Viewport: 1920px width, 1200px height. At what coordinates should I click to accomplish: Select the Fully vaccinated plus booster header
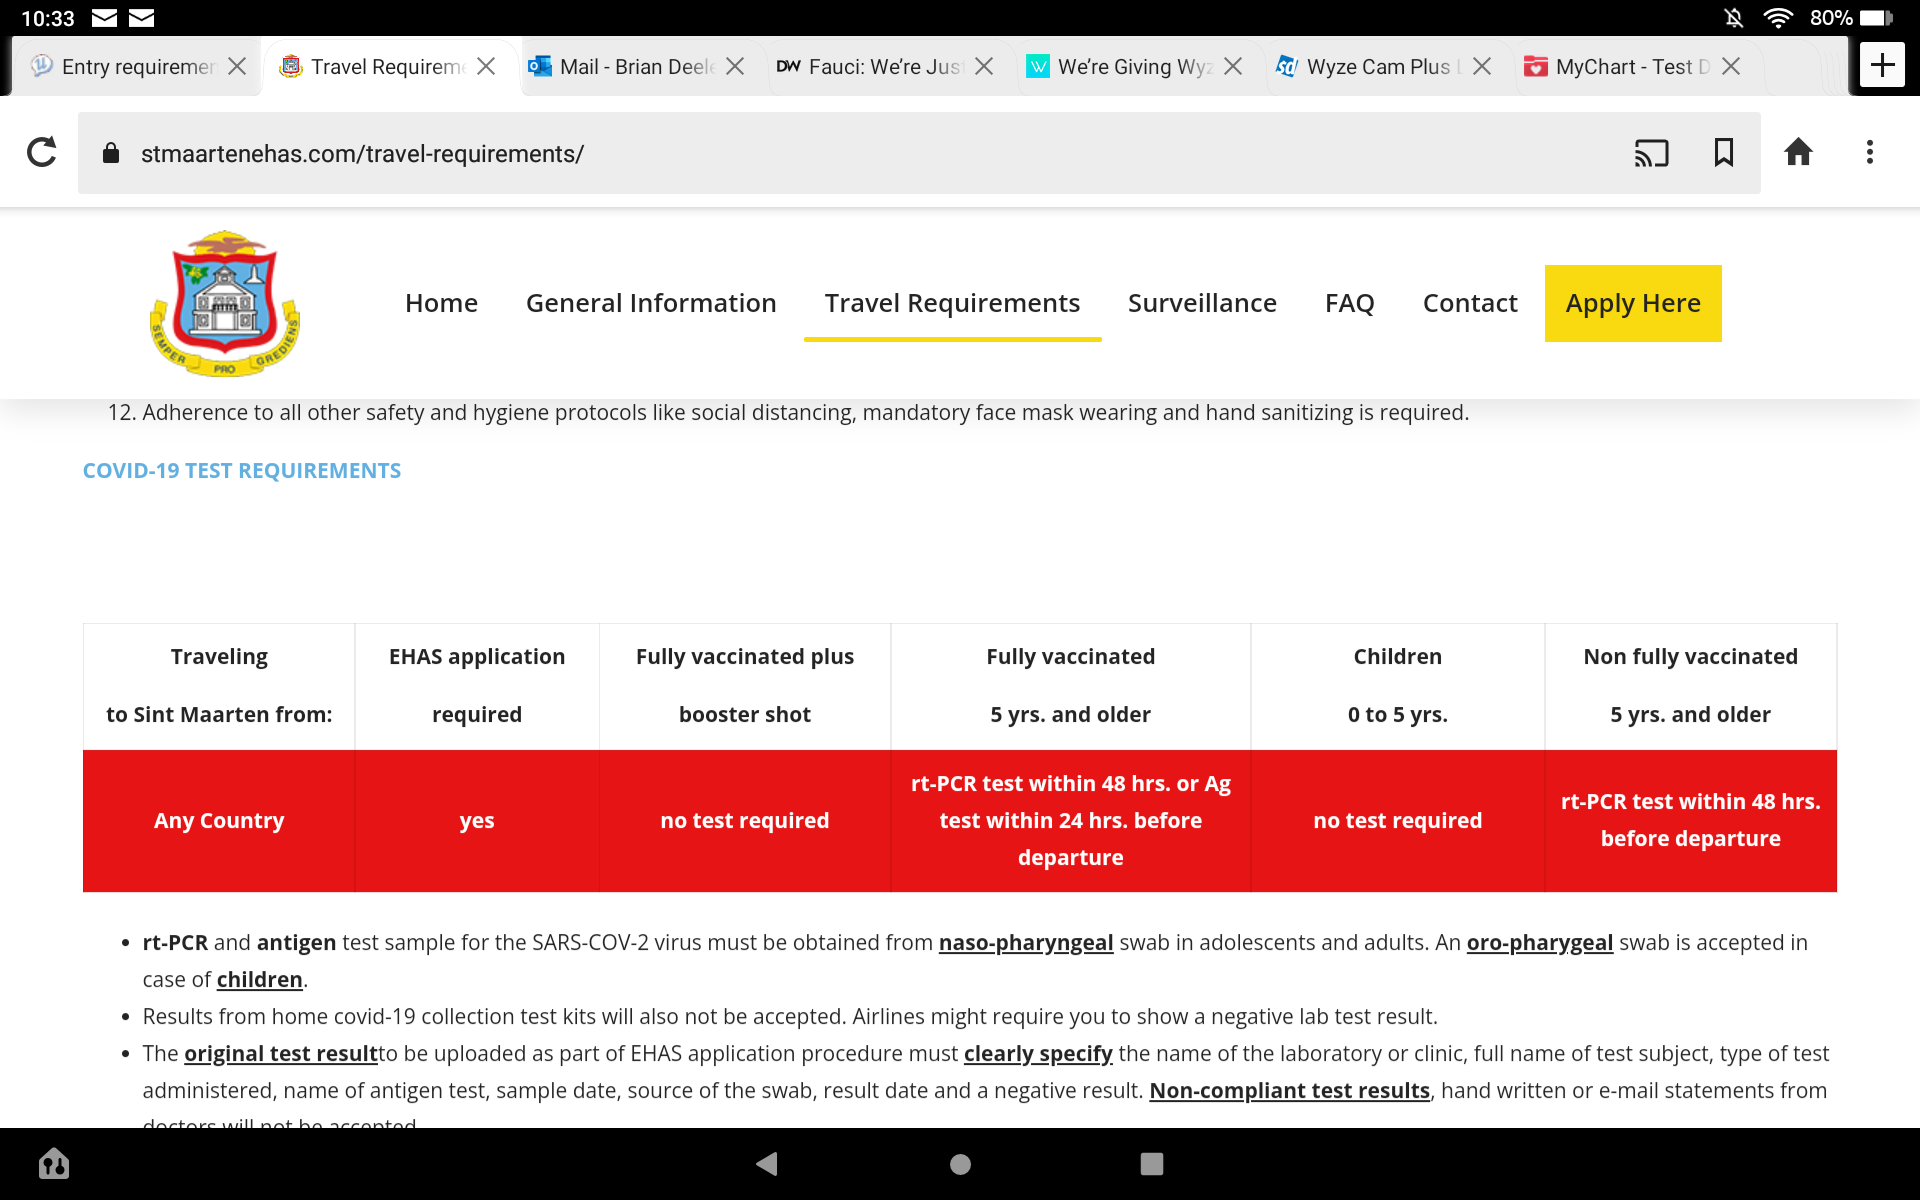click(x=745, y=686)
